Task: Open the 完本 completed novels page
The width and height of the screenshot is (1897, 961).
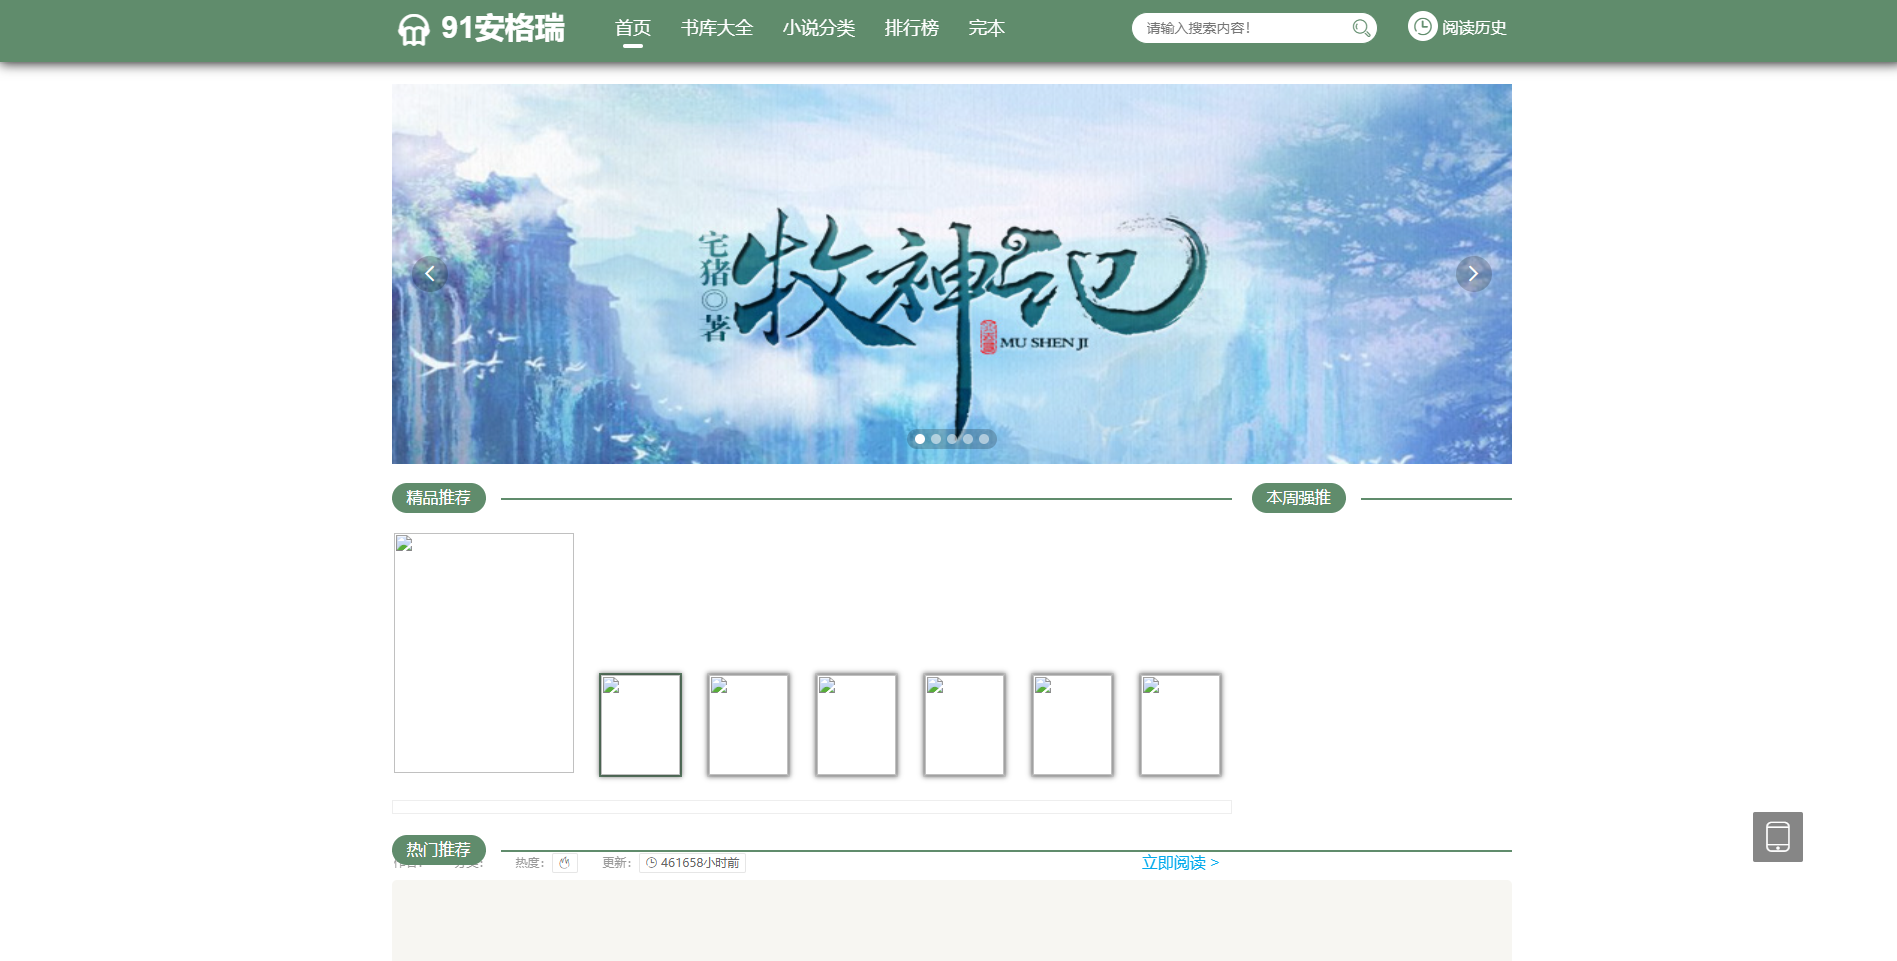Action: click(x=986, y=28)
